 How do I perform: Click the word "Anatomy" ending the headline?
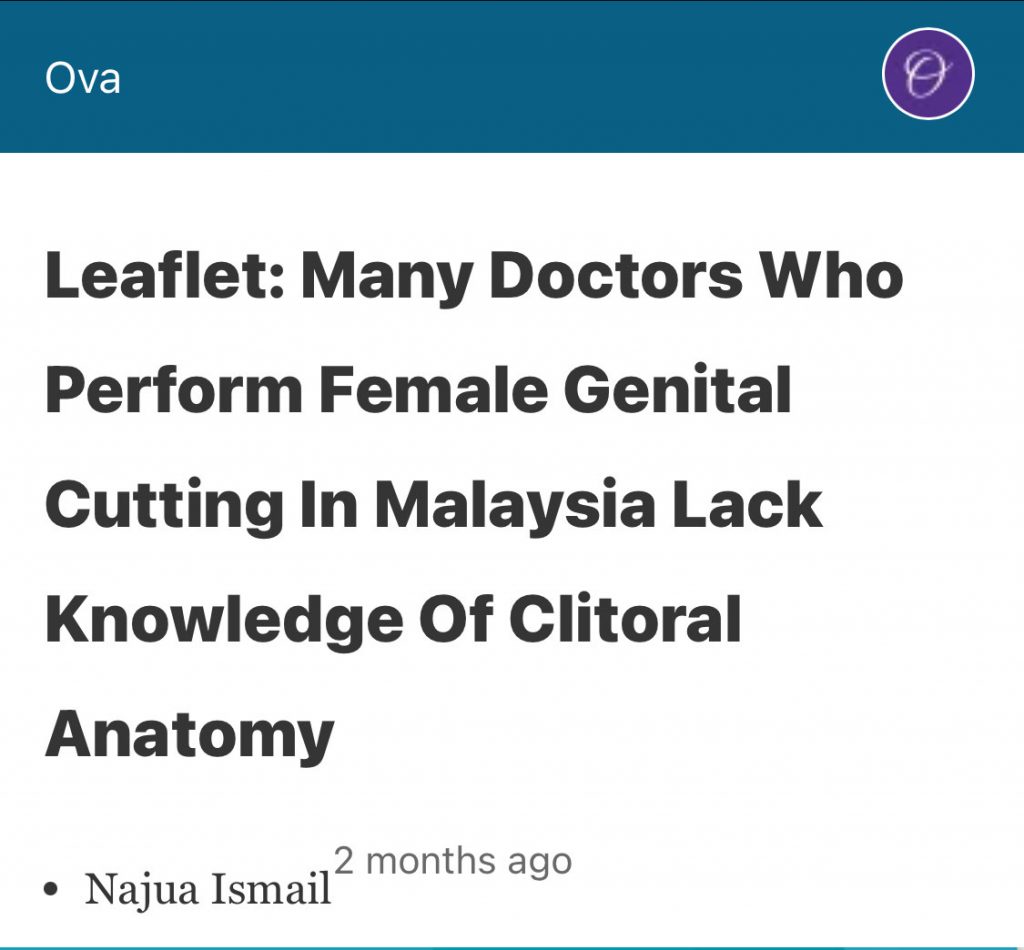point(189,735)
